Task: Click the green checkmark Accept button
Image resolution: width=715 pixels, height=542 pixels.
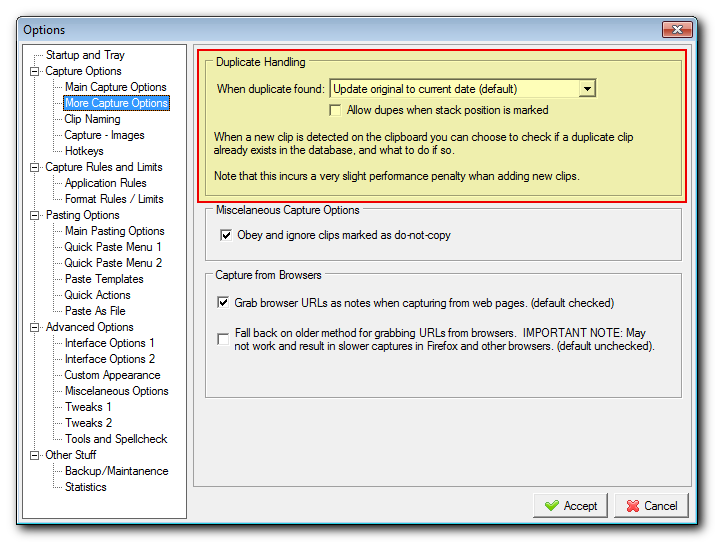Action: click(570, 506)
